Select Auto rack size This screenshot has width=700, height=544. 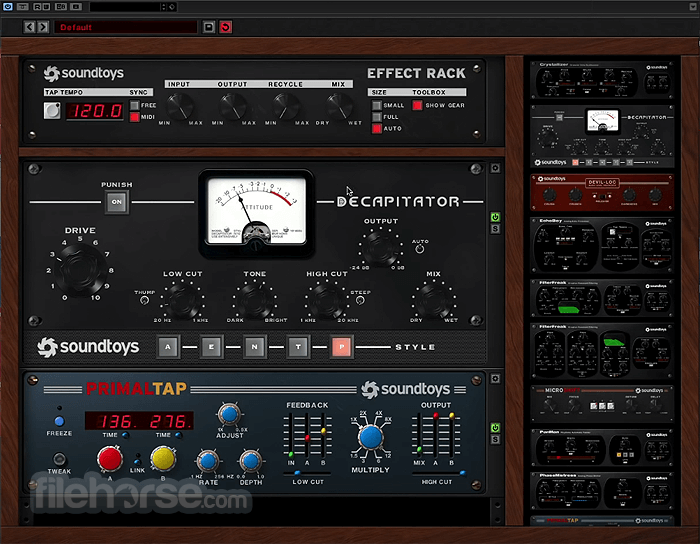(x=377, y=129)
